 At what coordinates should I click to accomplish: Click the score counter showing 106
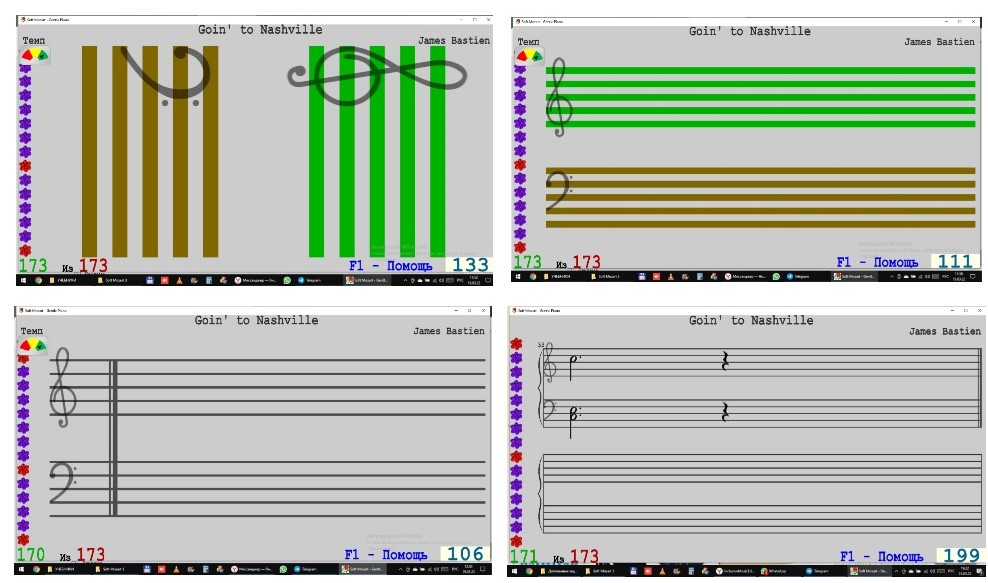coord(465,554)
